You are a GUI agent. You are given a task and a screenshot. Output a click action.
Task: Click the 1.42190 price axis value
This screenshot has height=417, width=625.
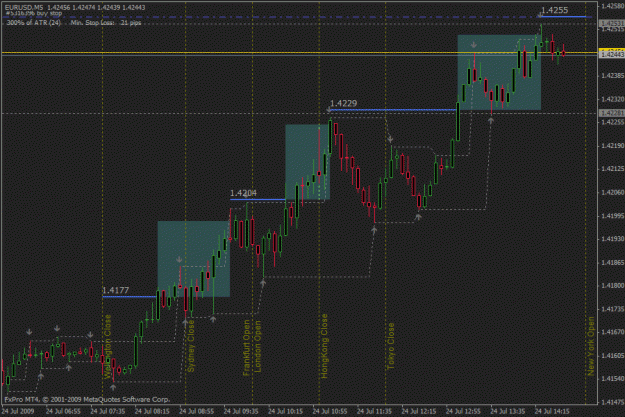coord(613,146)
